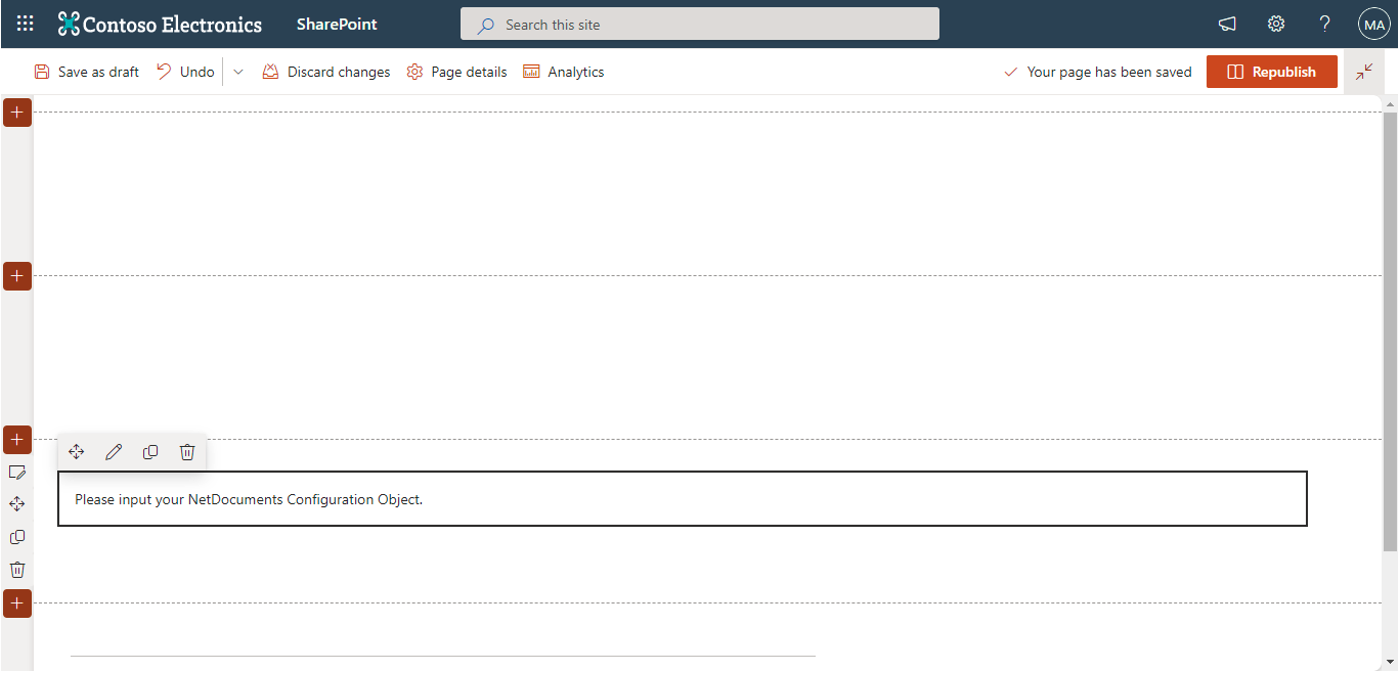Open the help question mark
This screenshot has height=673, width=1398.
[x=1325, y=24]
